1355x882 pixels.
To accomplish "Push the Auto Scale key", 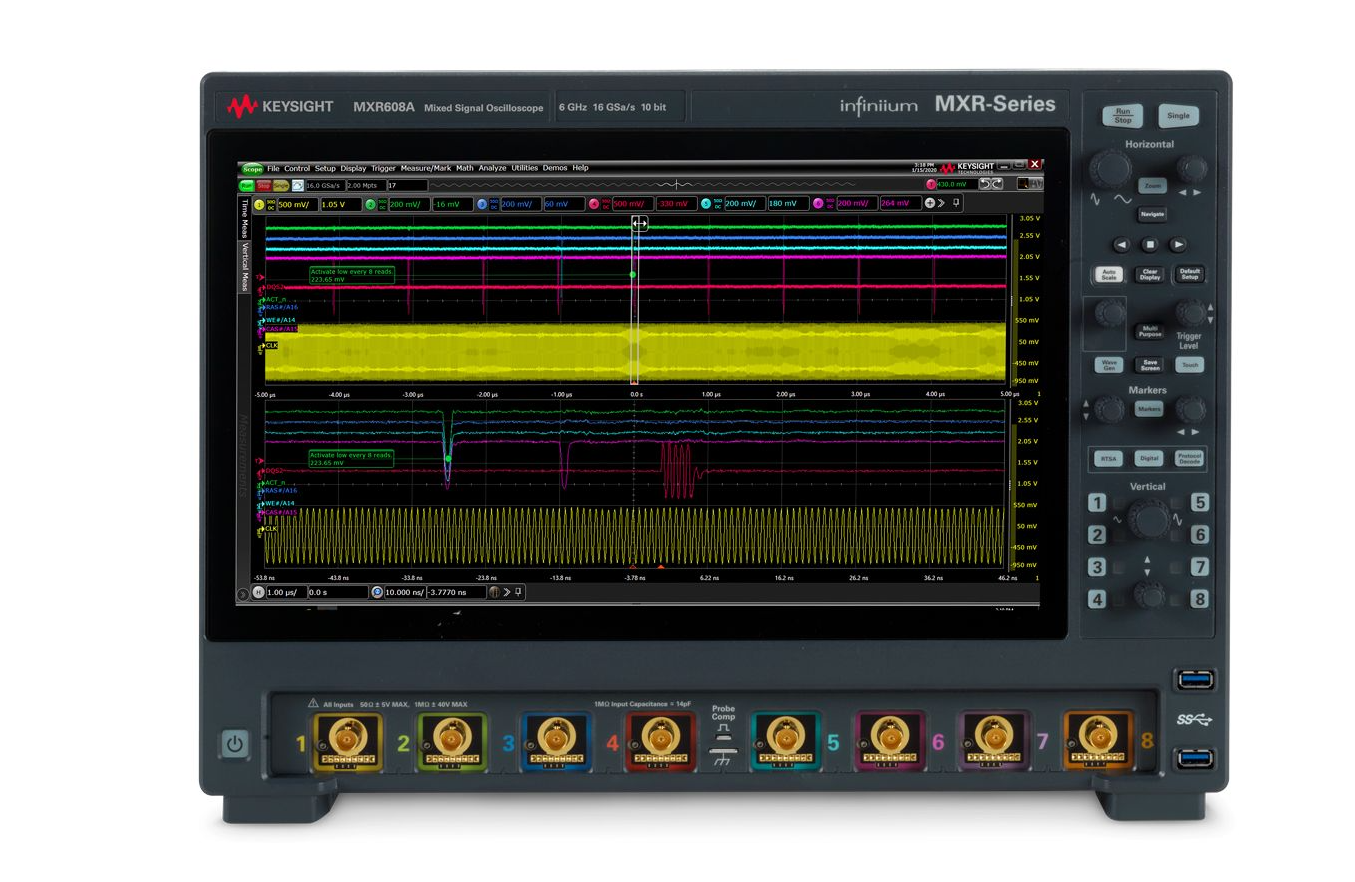I will 1107,273.
